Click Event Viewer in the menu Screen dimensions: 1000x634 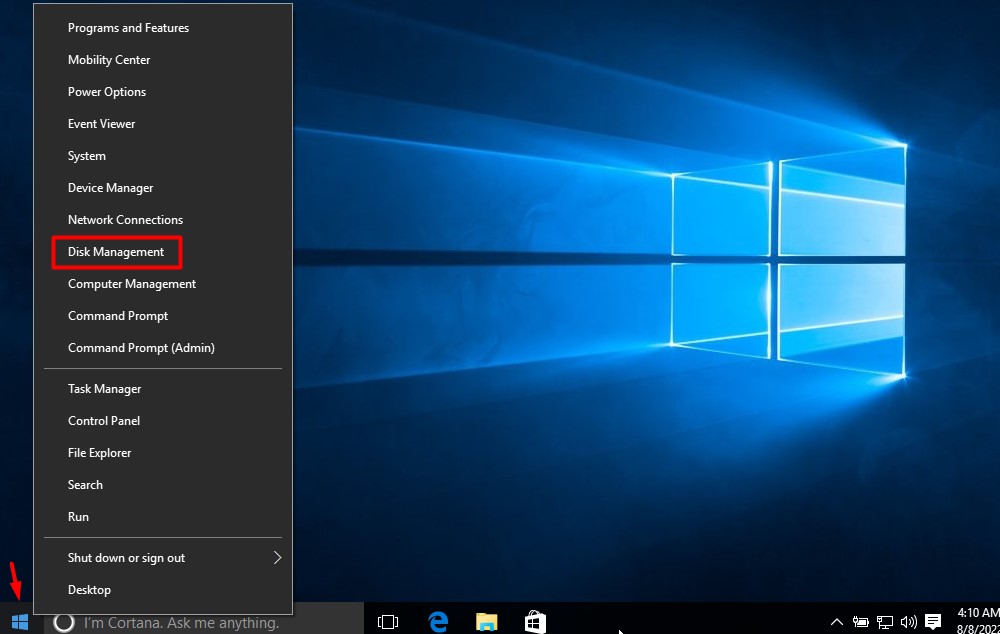[101, 124]
